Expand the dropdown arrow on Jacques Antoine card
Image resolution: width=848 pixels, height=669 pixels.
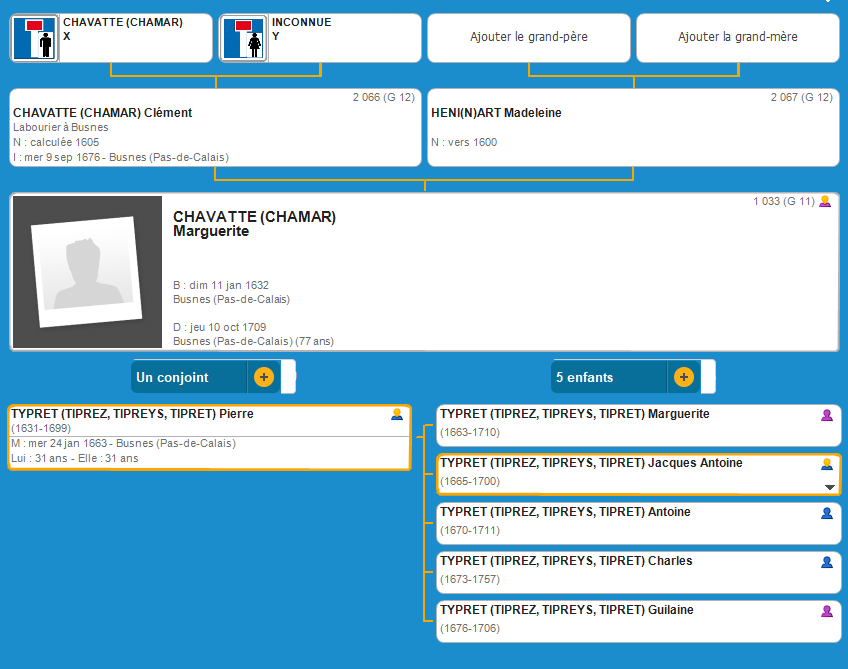(828, 487)
